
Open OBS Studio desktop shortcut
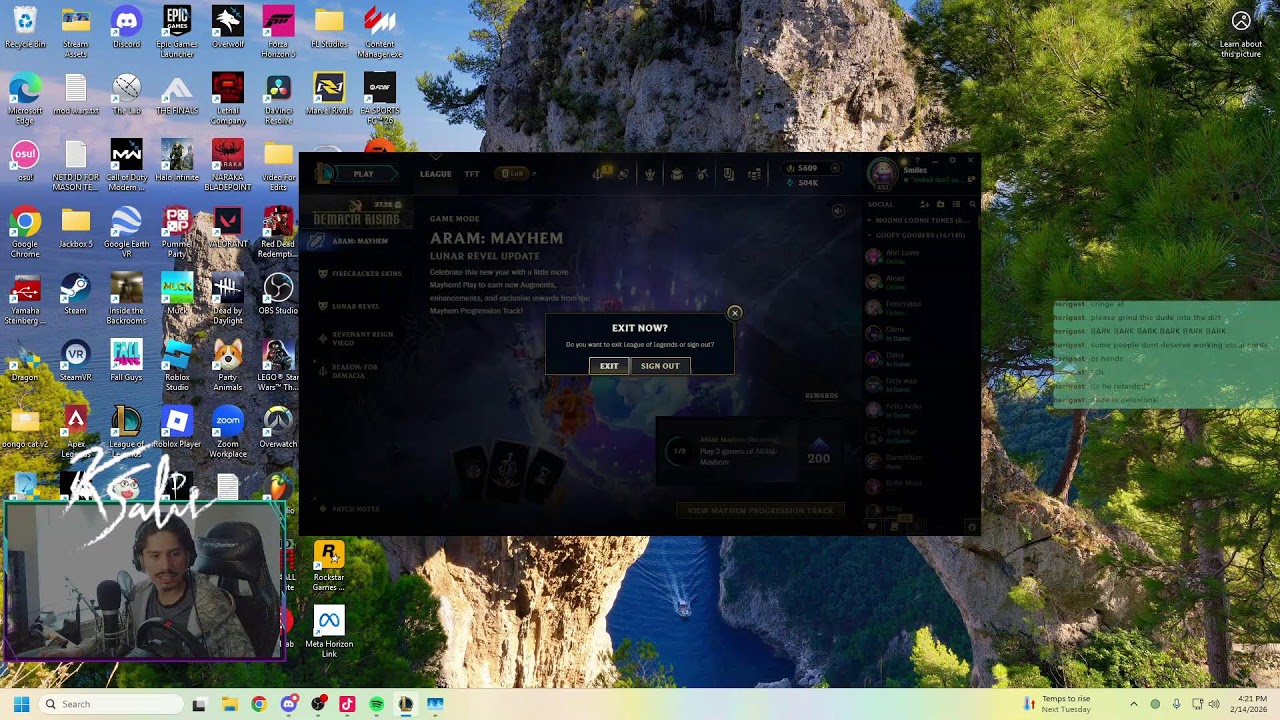pos(278,294)
